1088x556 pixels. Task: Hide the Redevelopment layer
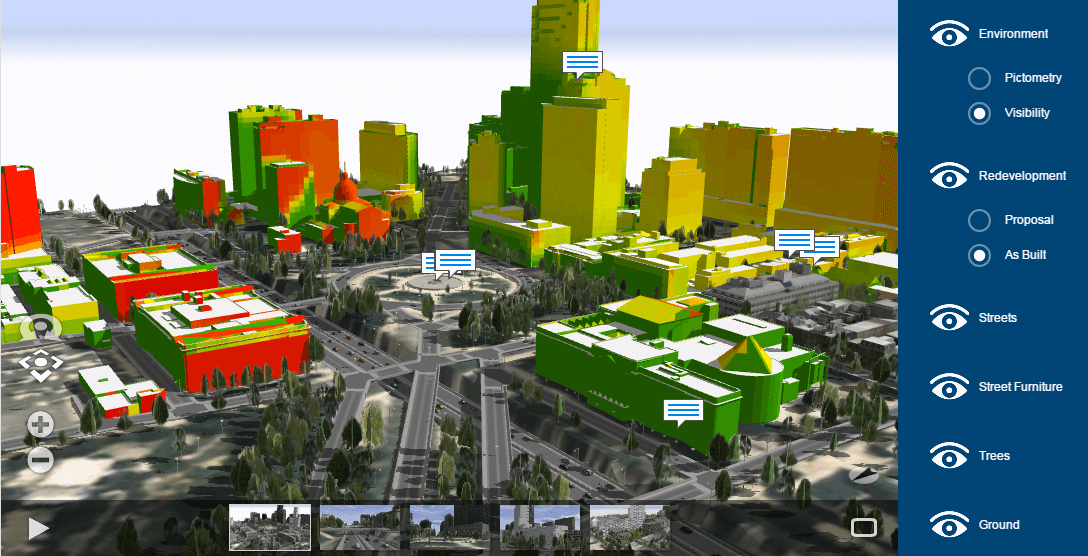pos(949,177)
